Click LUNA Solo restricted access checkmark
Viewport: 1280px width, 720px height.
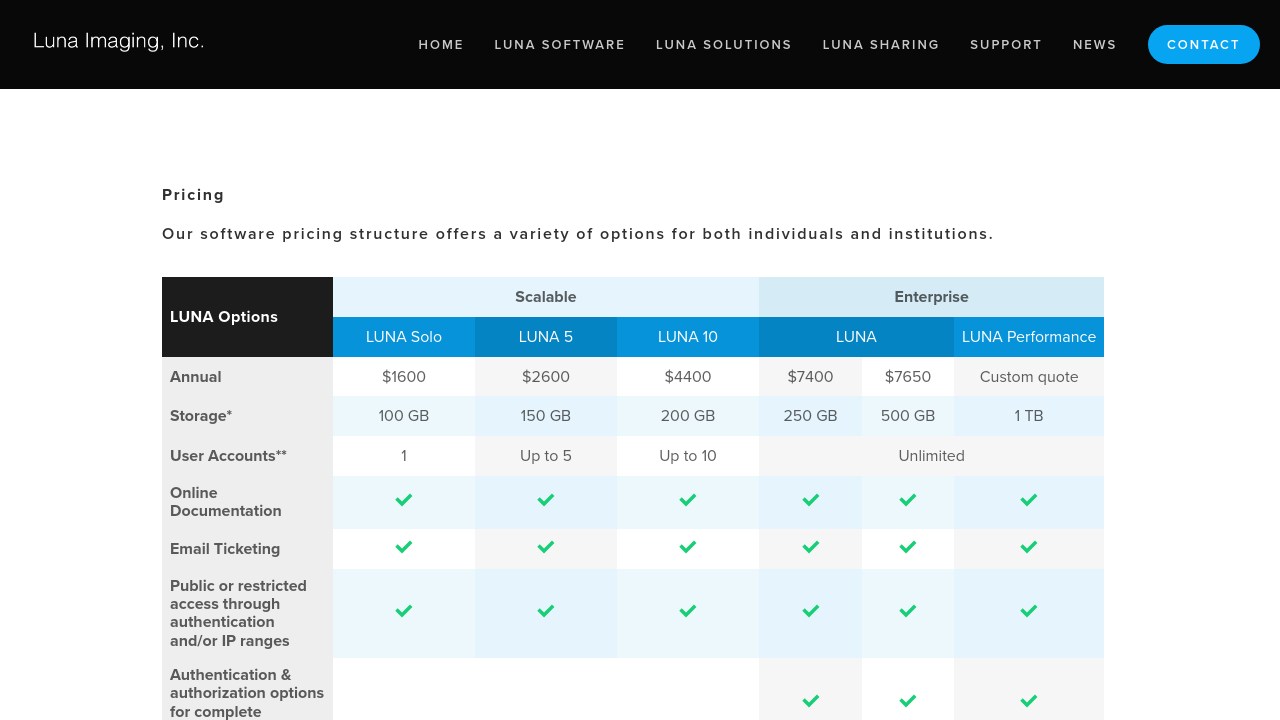[x=404, y=611]
